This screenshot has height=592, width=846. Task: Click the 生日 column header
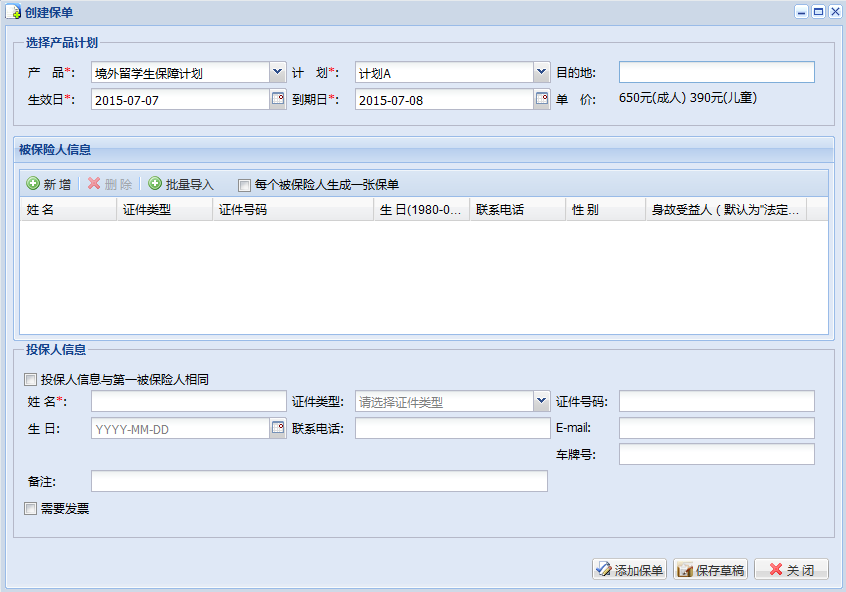click(x=421, y=209)
